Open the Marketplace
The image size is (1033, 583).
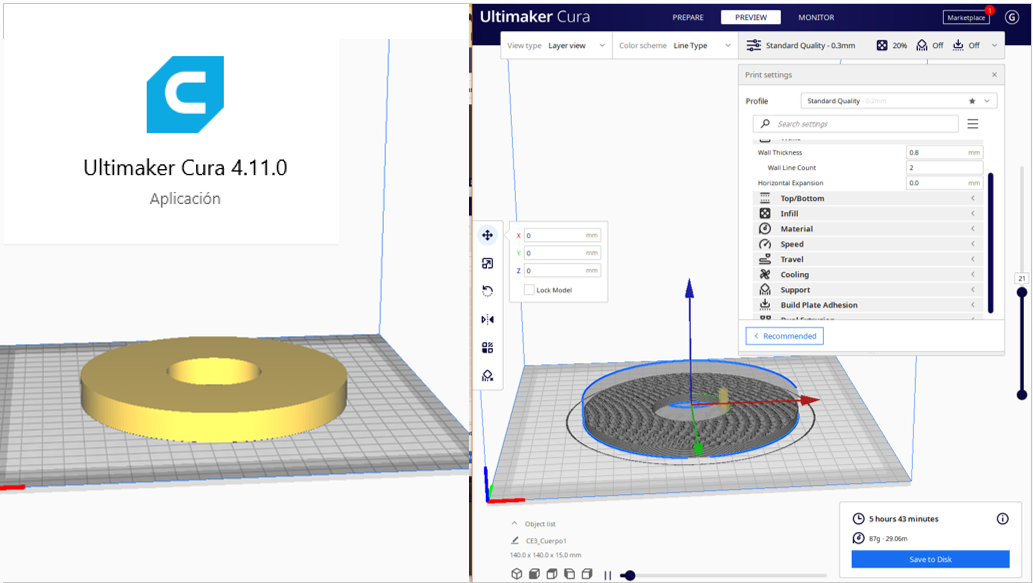(x=966, y=18)
